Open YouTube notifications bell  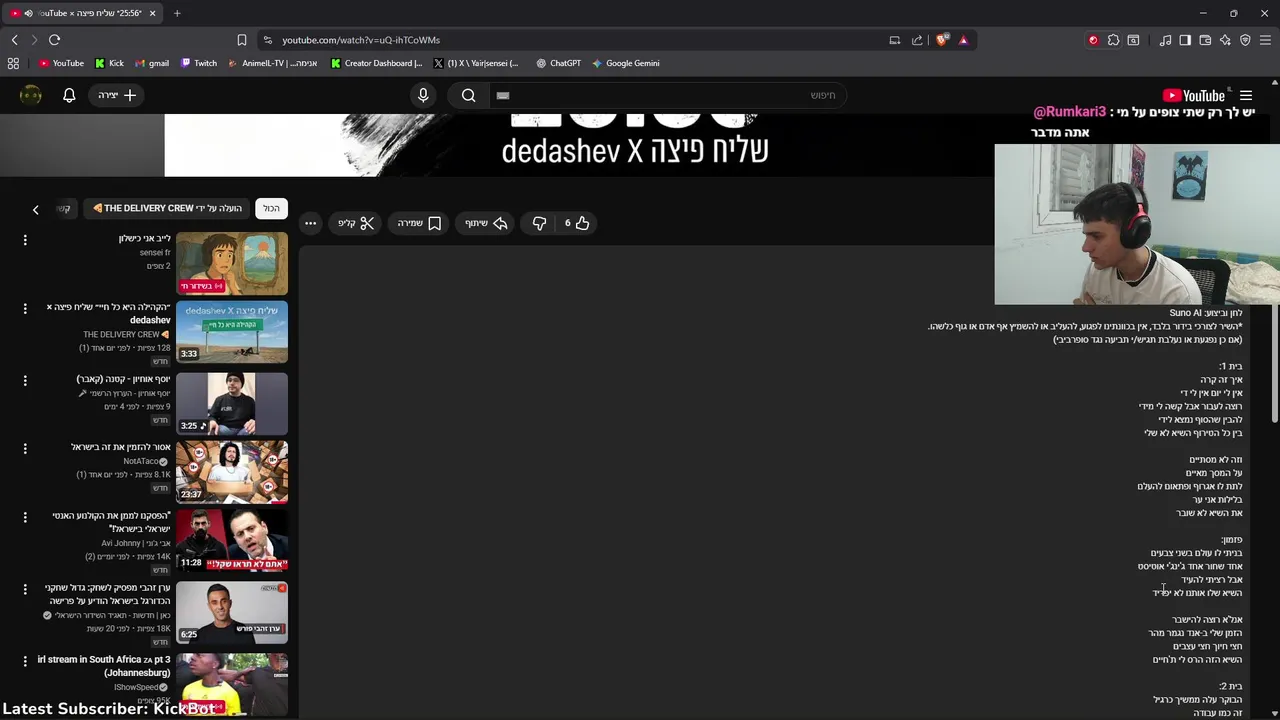coord(69,95)
